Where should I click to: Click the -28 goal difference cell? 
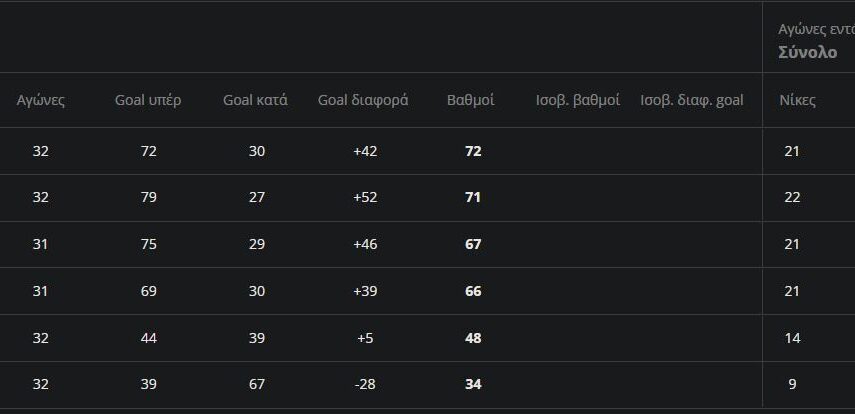[x=364, y=385]
